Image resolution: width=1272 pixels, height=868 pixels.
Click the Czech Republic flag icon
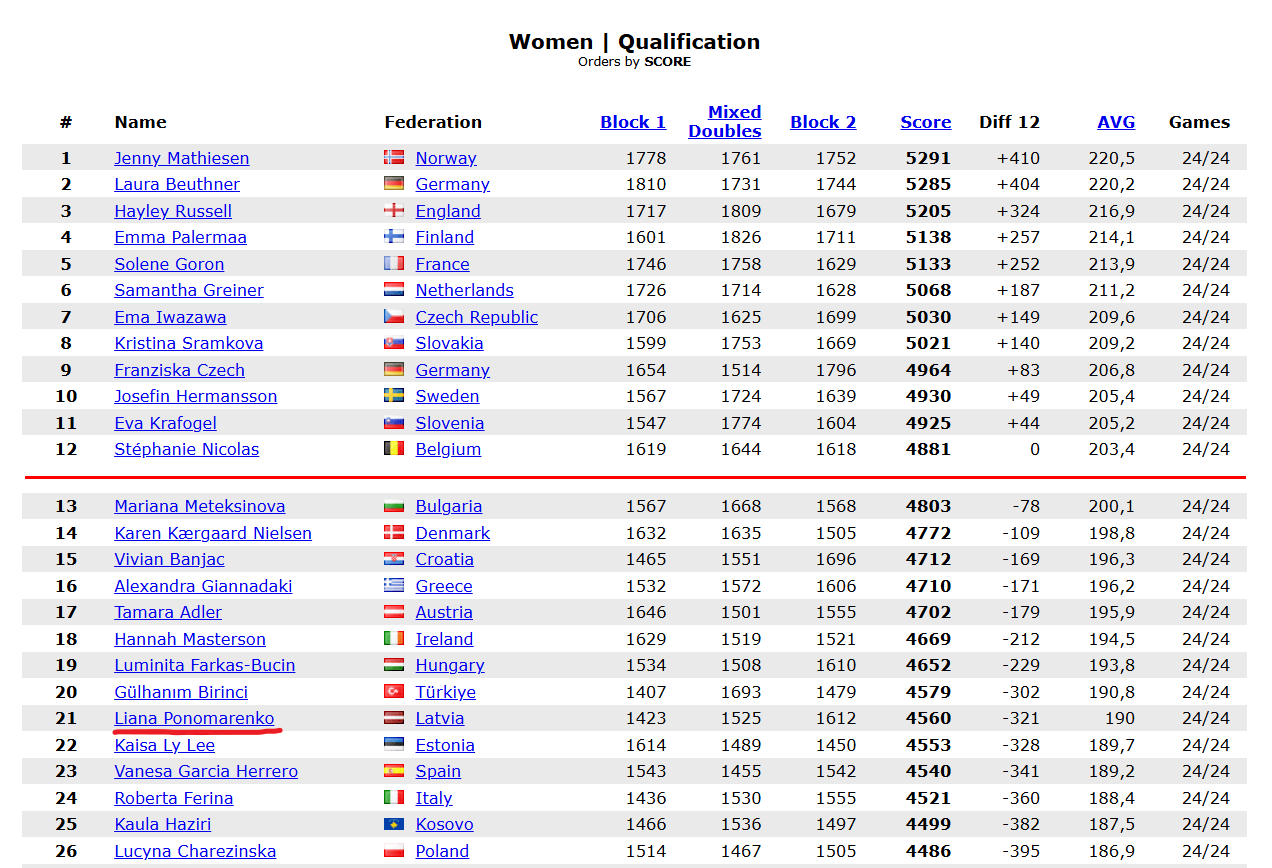pyautogui.click(x=394, y=317)
